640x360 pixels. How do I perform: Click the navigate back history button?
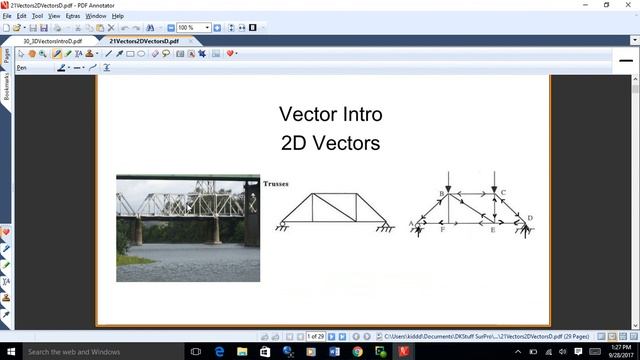pos(356,337)
